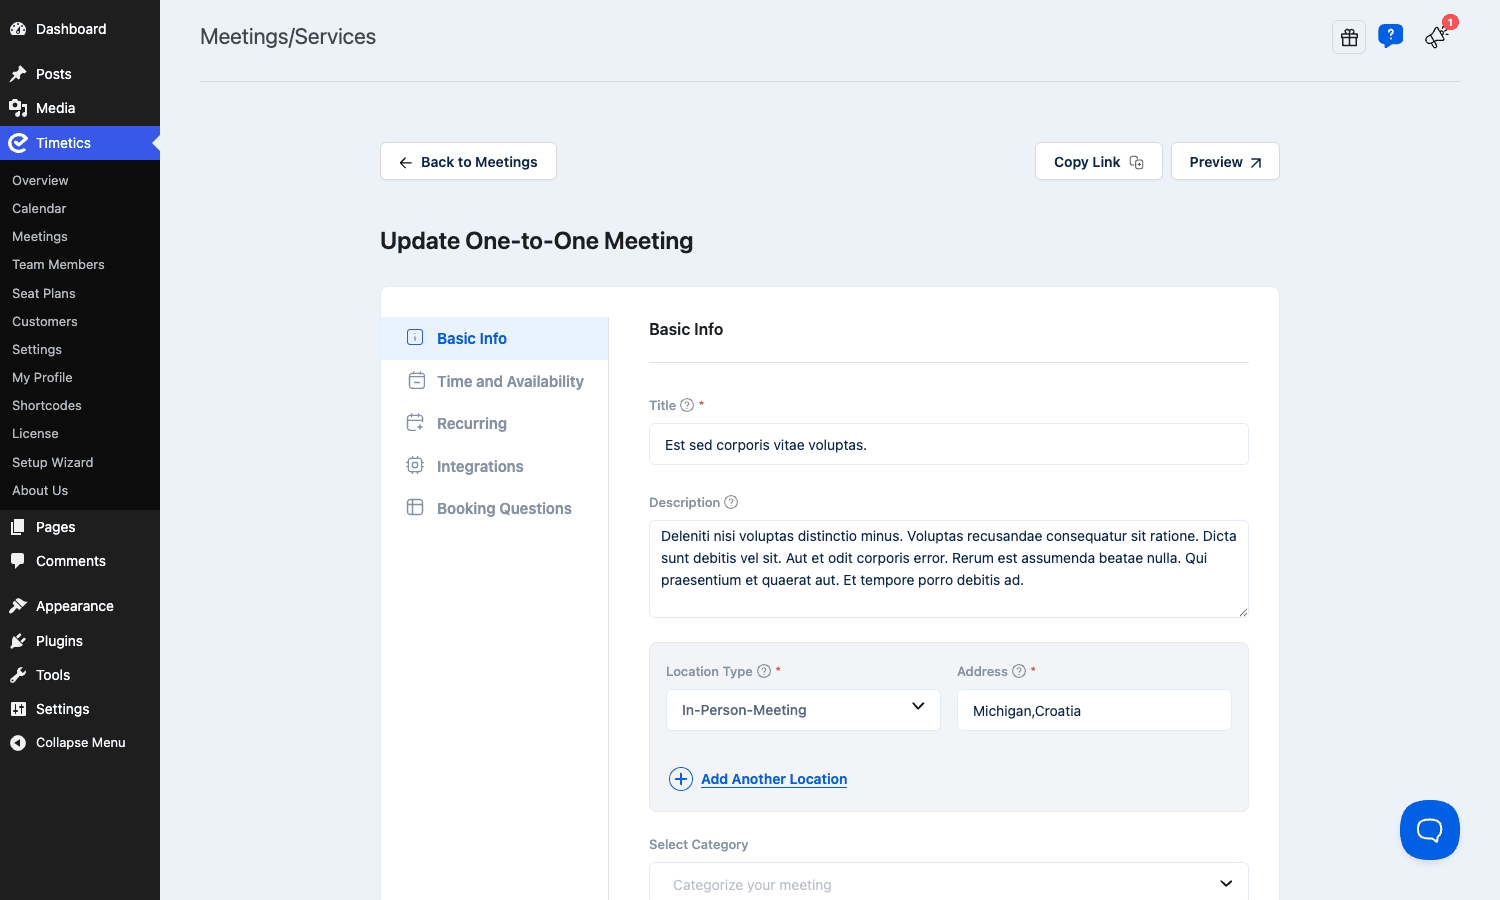Switch to the Recurring tab
The width and height of the screenshot is (1500, 900).
coord(495,423)
